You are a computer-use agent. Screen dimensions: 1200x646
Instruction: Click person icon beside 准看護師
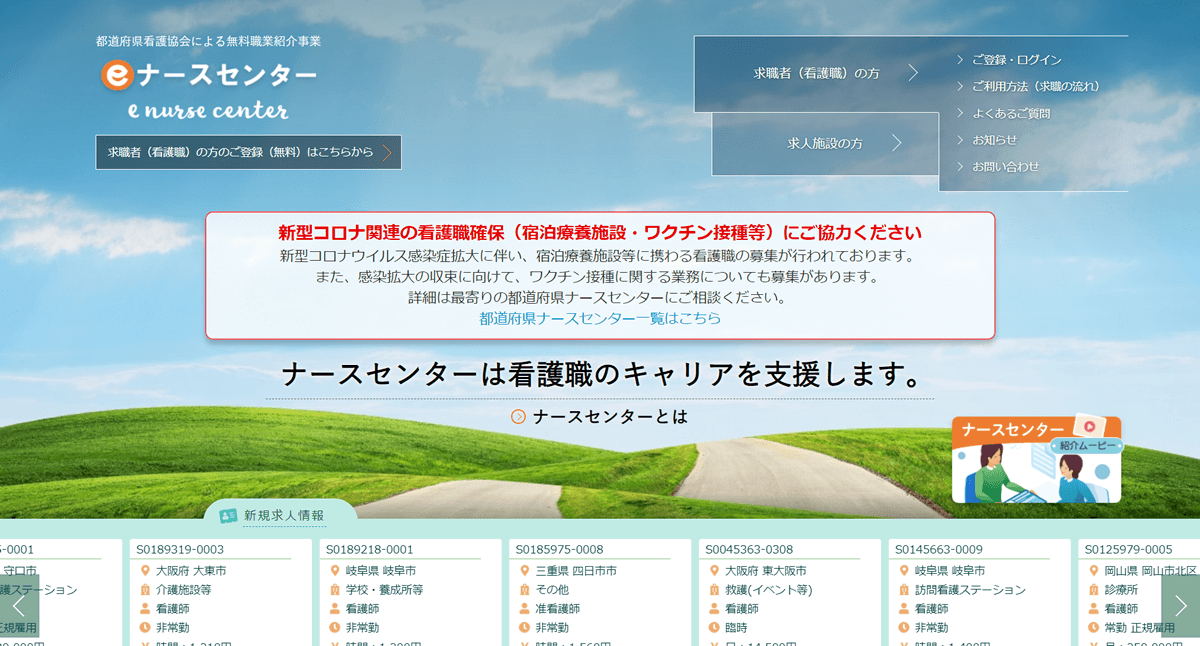click(x=525, y=609)
